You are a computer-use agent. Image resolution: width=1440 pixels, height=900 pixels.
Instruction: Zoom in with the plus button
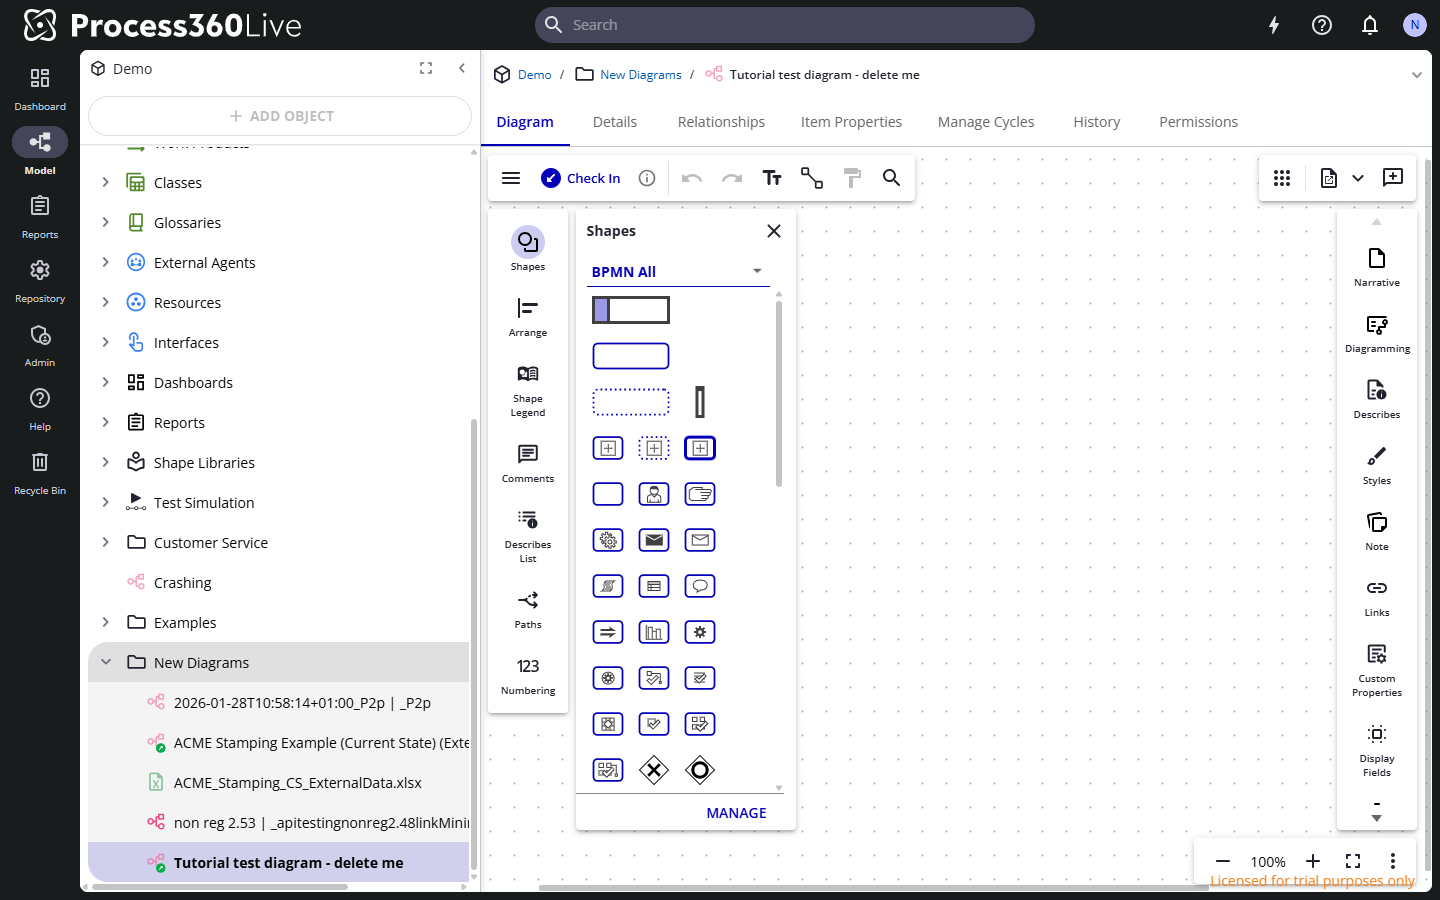1313,861
